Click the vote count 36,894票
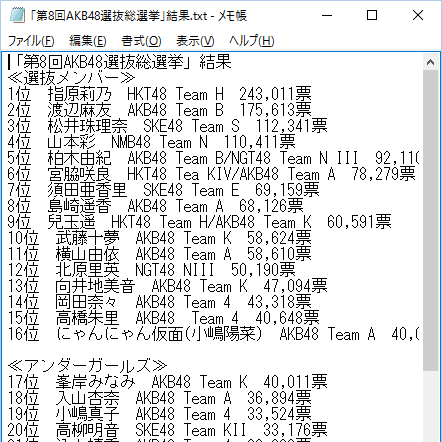The height and width of the screenshot is (442, 442). [279, 398]
